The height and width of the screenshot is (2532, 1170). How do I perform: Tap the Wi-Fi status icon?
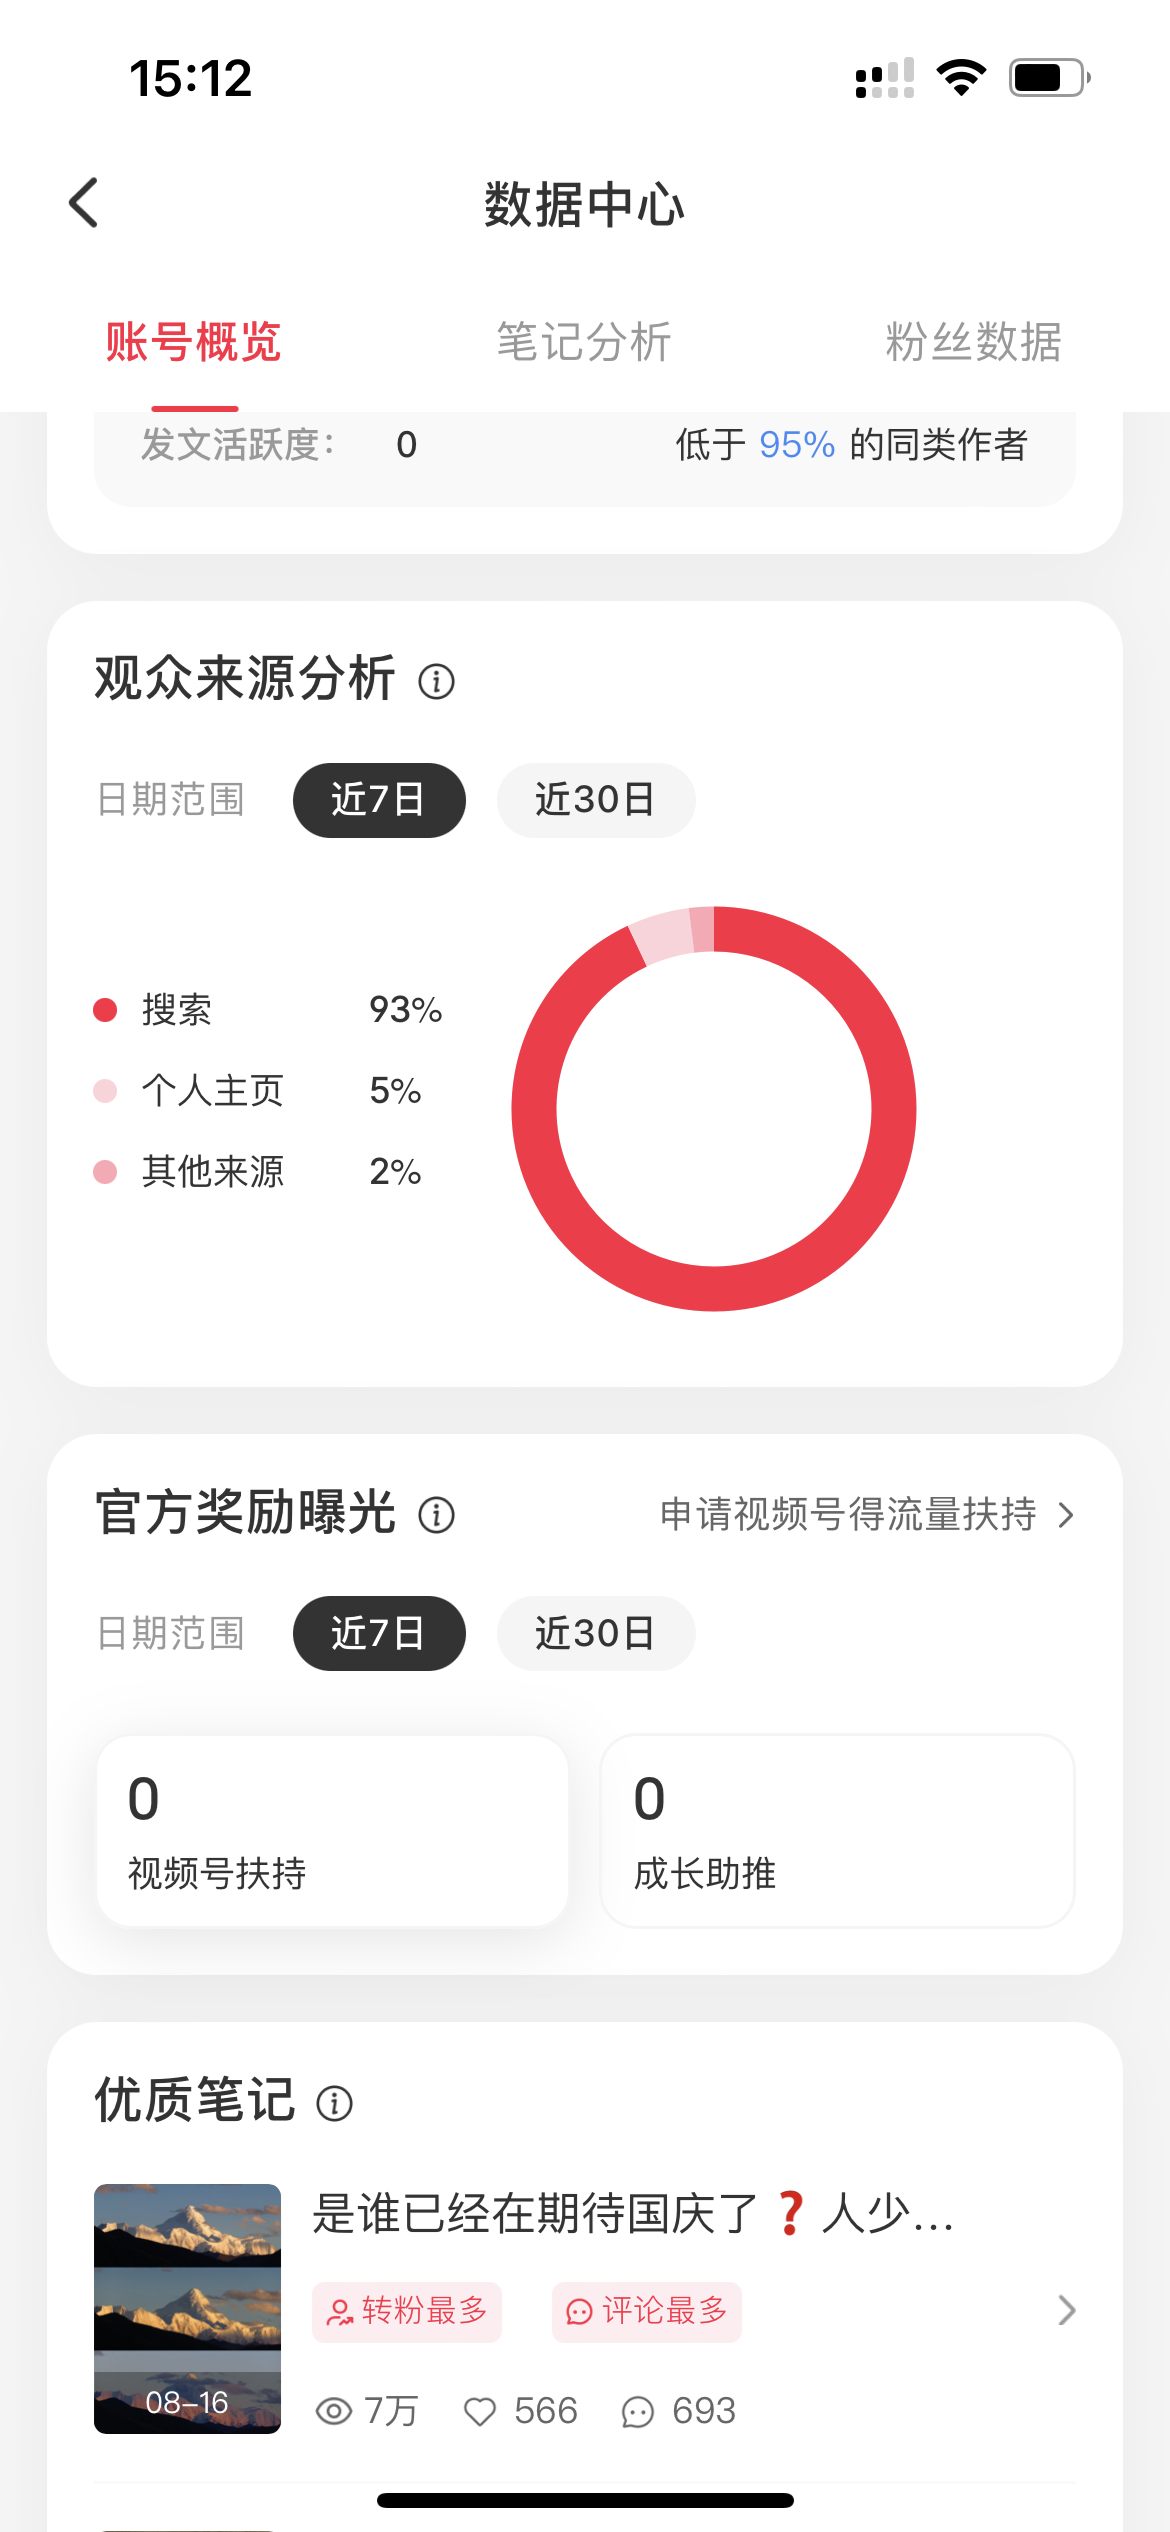[961, 77]
